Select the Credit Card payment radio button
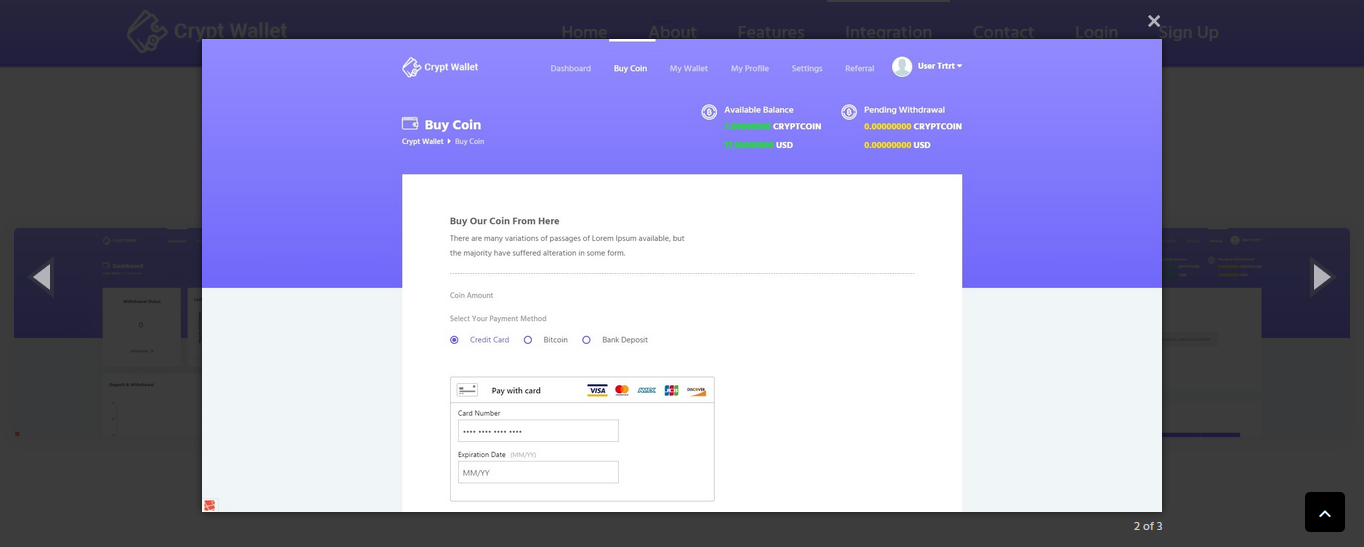1364x547 pixels. [454, 340]
